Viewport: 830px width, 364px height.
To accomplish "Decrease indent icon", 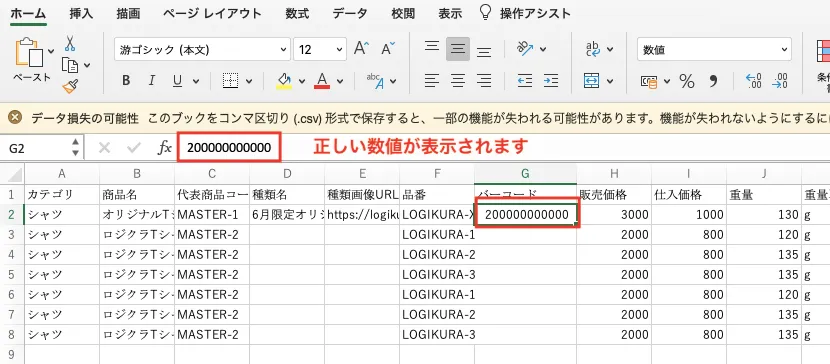I will (525, 80).
